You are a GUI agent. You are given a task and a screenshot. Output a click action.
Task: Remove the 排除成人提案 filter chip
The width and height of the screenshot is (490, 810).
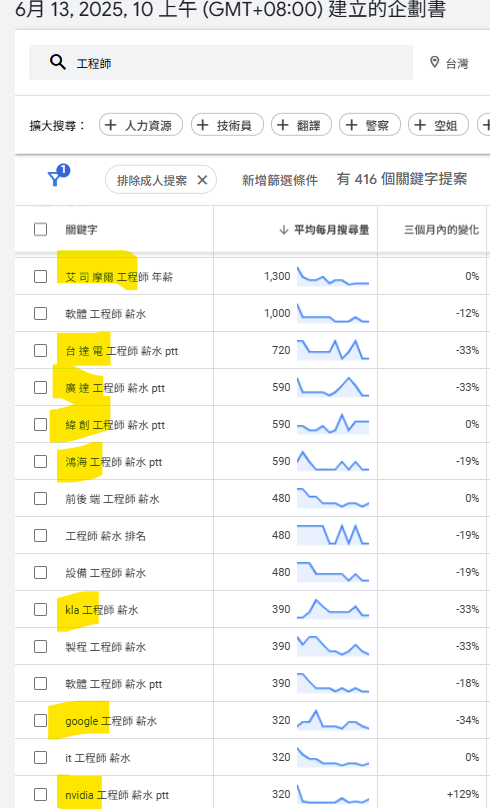pyautogui.click(x=202, y=180)
